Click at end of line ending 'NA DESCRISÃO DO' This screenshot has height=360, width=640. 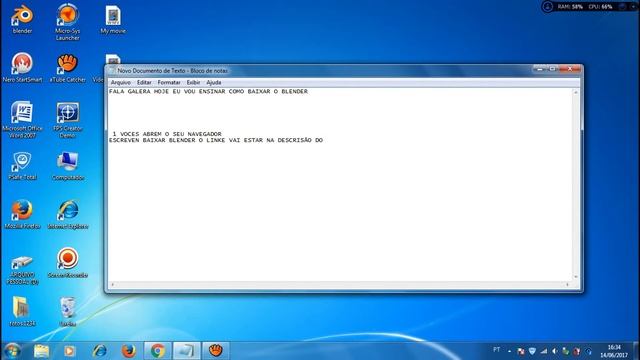324,140
